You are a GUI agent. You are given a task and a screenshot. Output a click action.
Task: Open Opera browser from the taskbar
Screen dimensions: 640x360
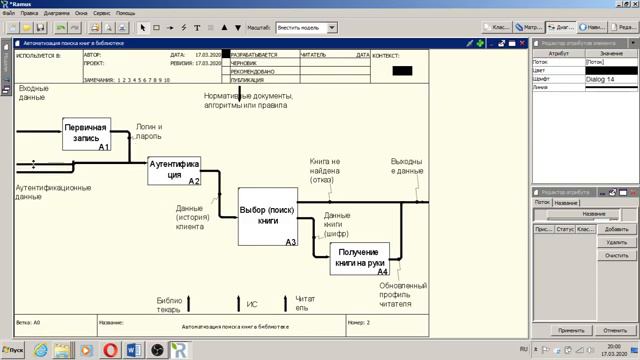(x=110, y=350)
